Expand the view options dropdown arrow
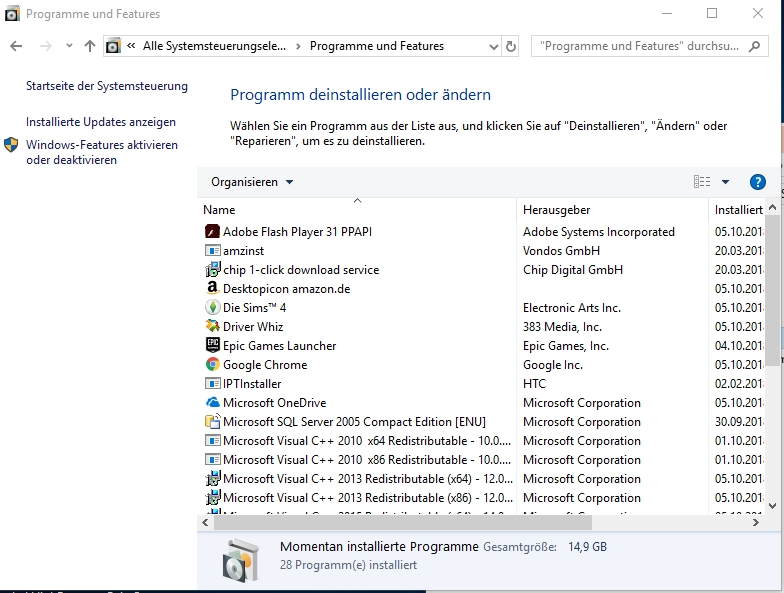The image size is (784, 593). [725, 182]
